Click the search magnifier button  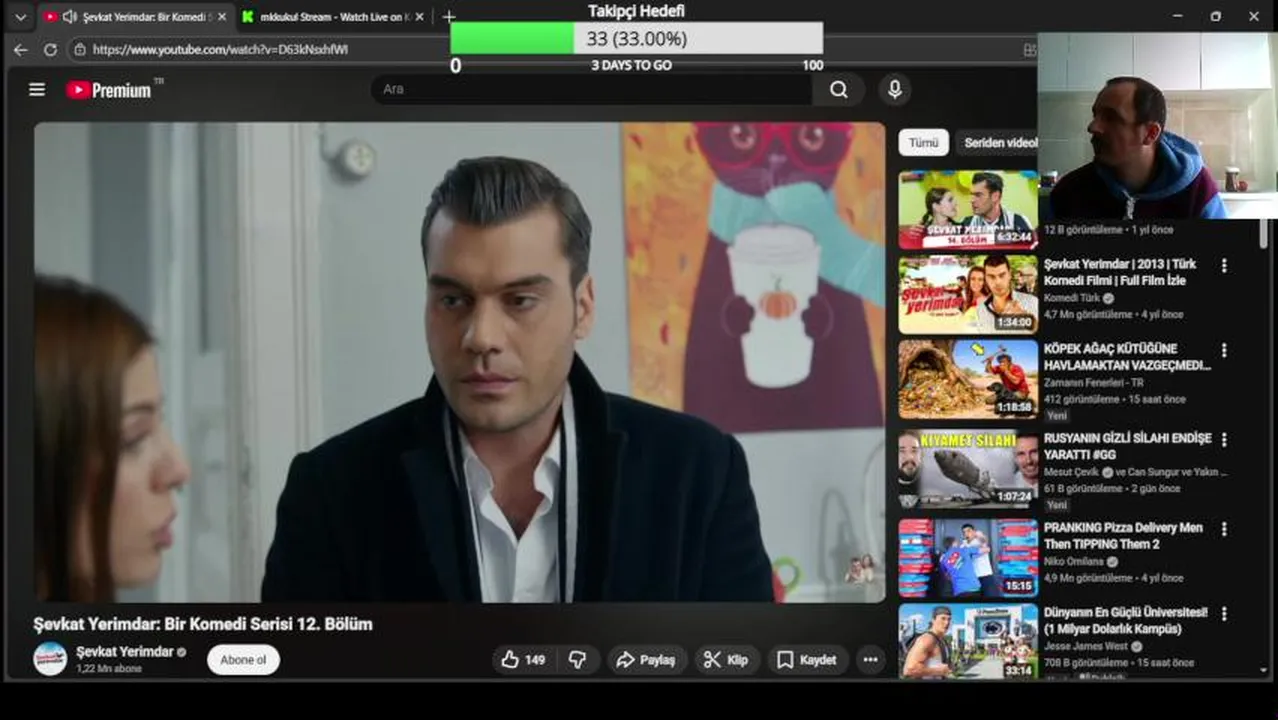pos(839,90)
